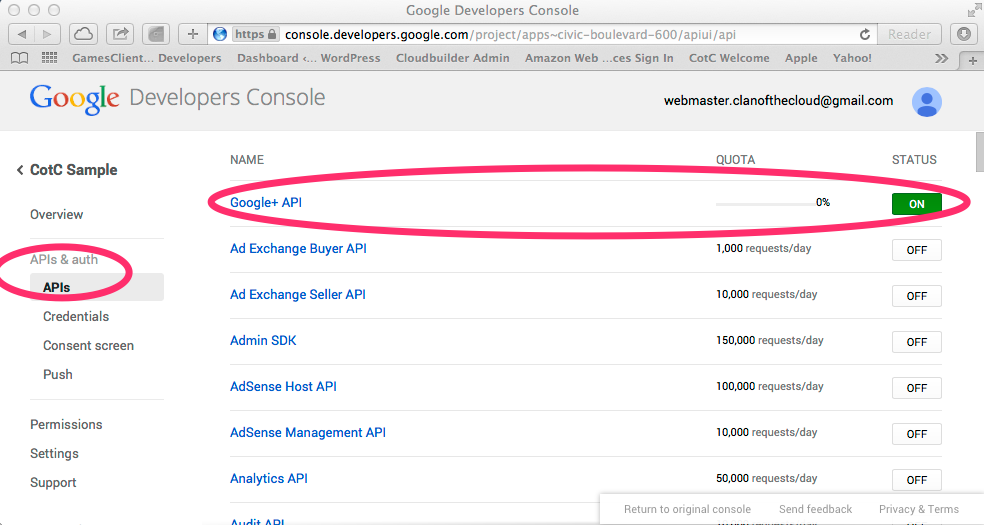The image size is (984, 525).
Task: Open the AdSense Management API link
Action: click(308, 432)
